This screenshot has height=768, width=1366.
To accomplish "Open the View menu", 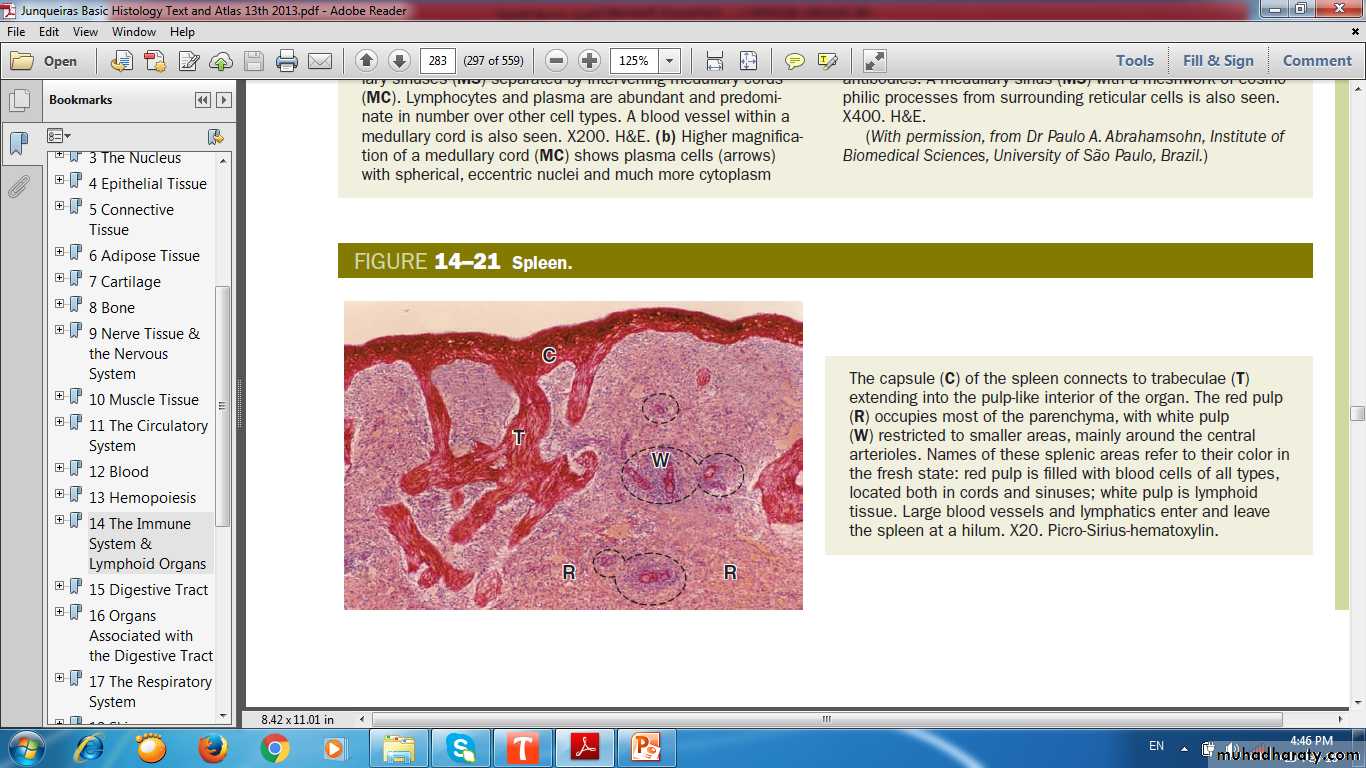I will [85, 32].
